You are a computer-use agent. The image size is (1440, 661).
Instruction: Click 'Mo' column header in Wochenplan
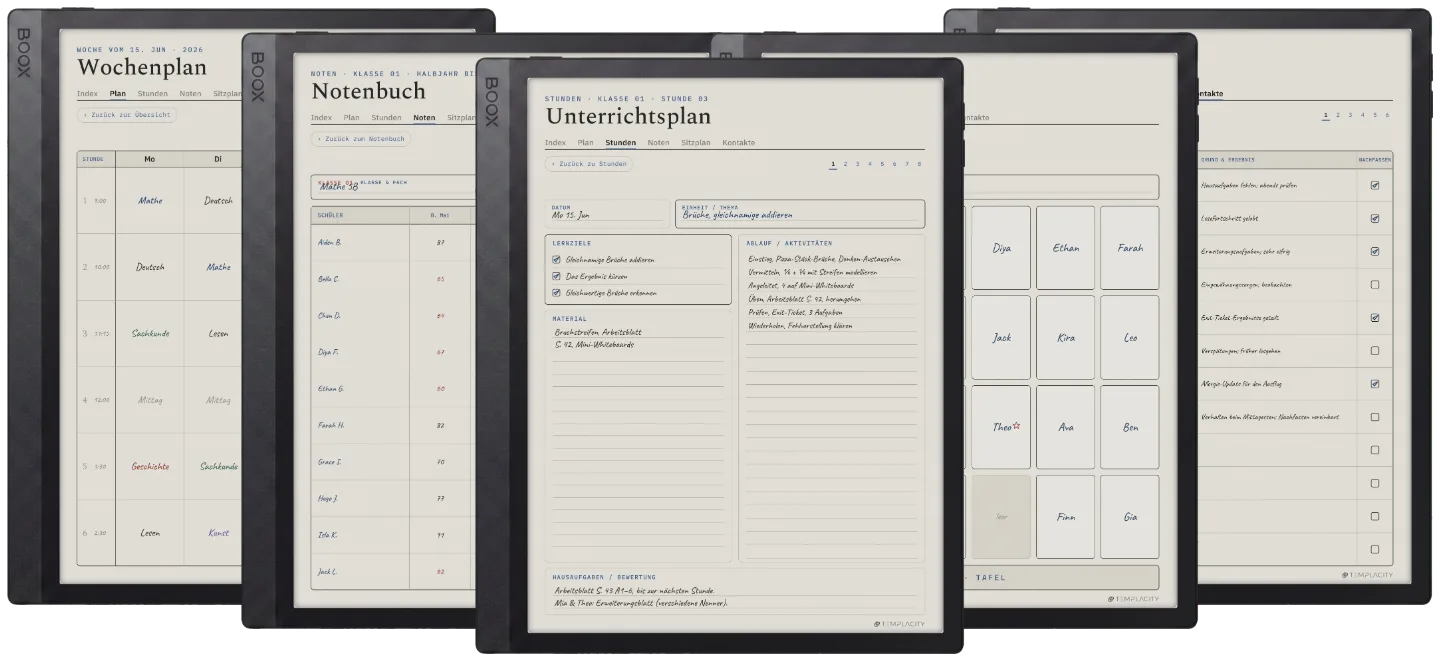point(150,159)
